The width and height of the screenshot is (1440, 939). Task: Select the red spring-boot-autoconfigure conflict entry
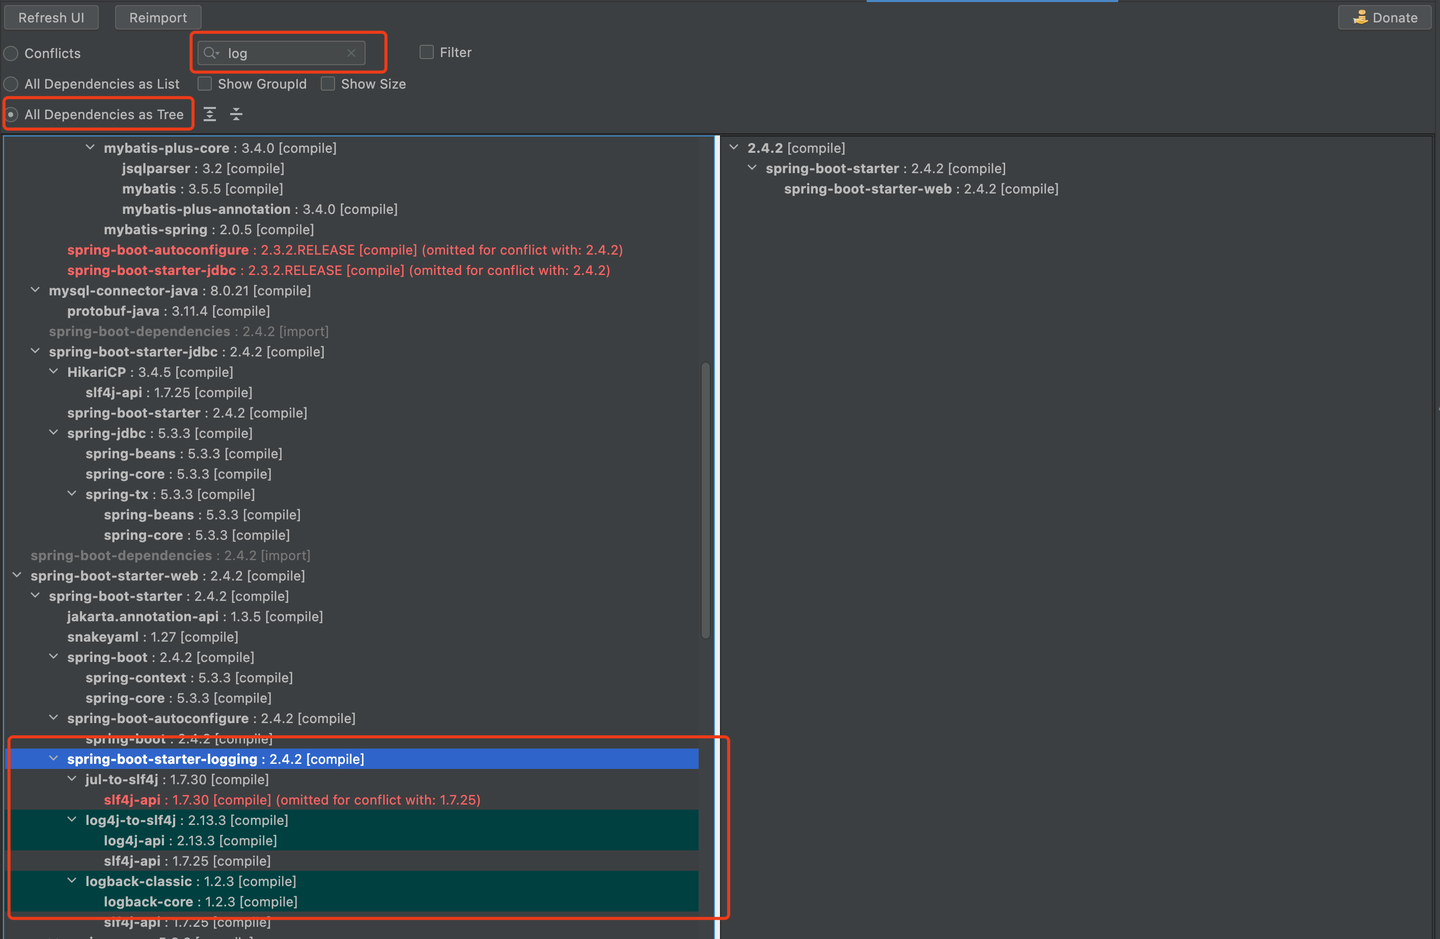(x=157, y=250)
